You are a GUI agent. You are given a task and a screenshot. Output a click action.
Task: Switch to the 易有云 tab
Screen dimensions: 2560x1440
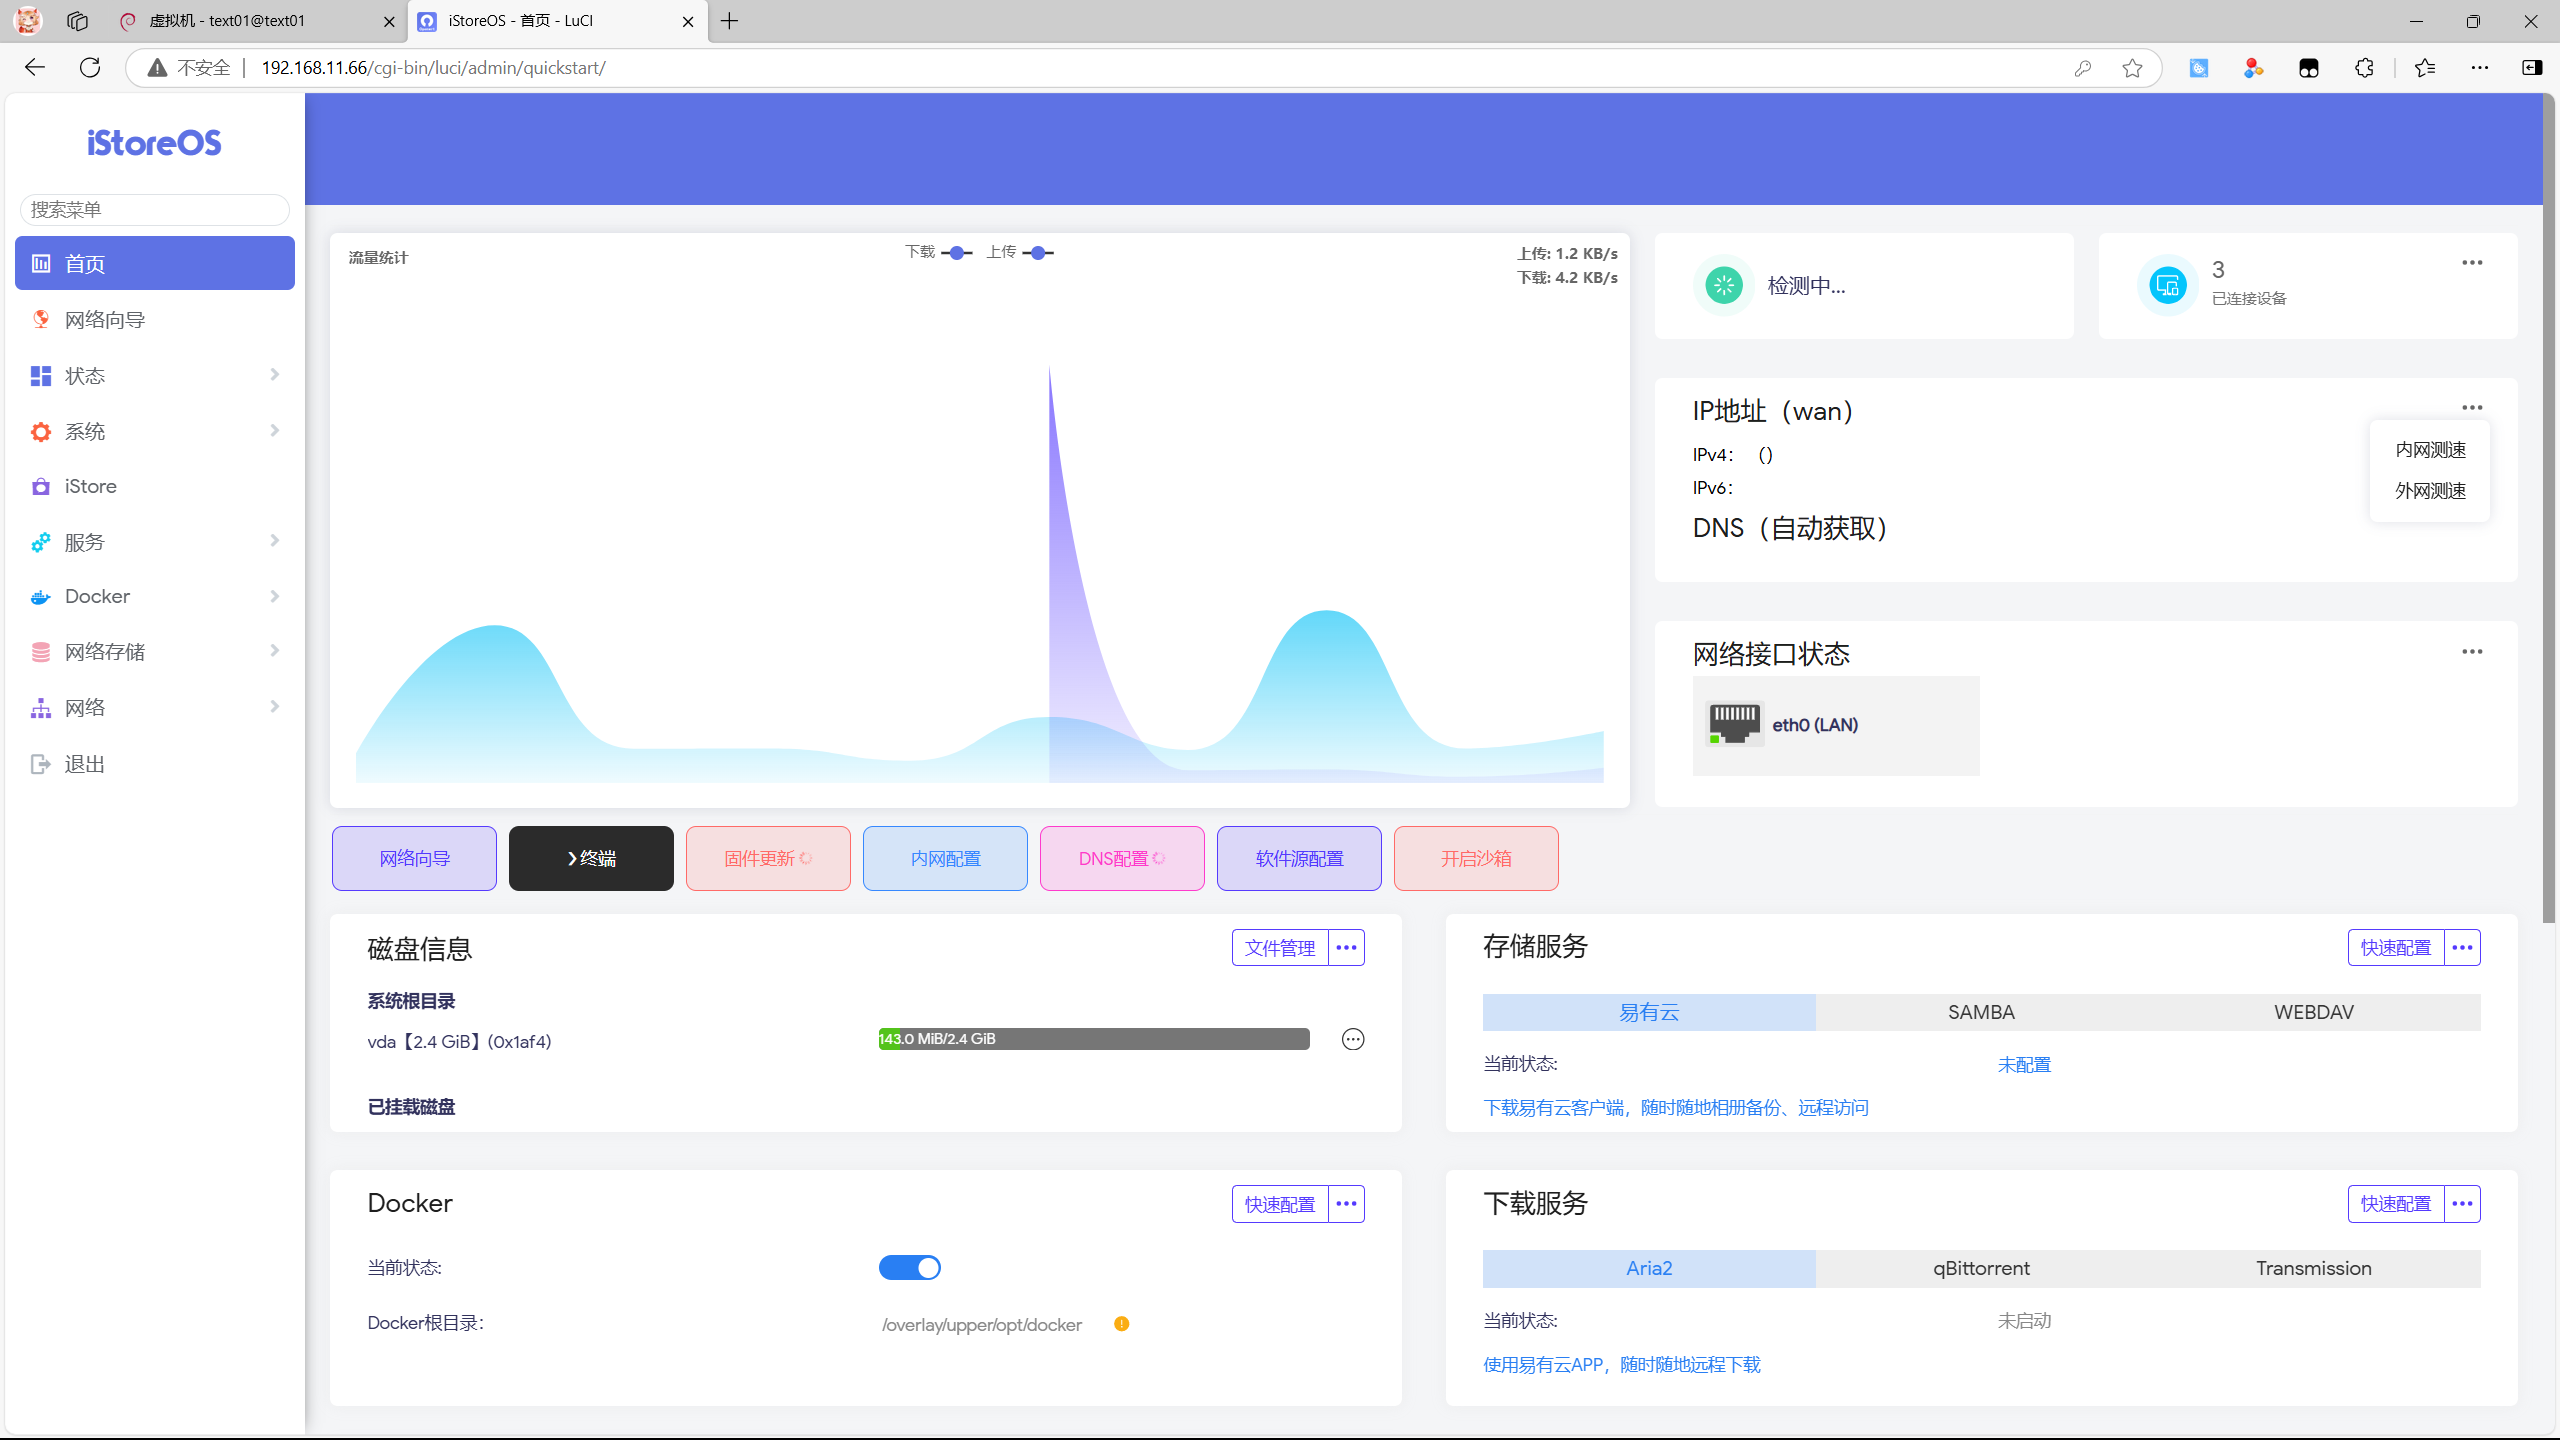click(x=1649, y=1012)
